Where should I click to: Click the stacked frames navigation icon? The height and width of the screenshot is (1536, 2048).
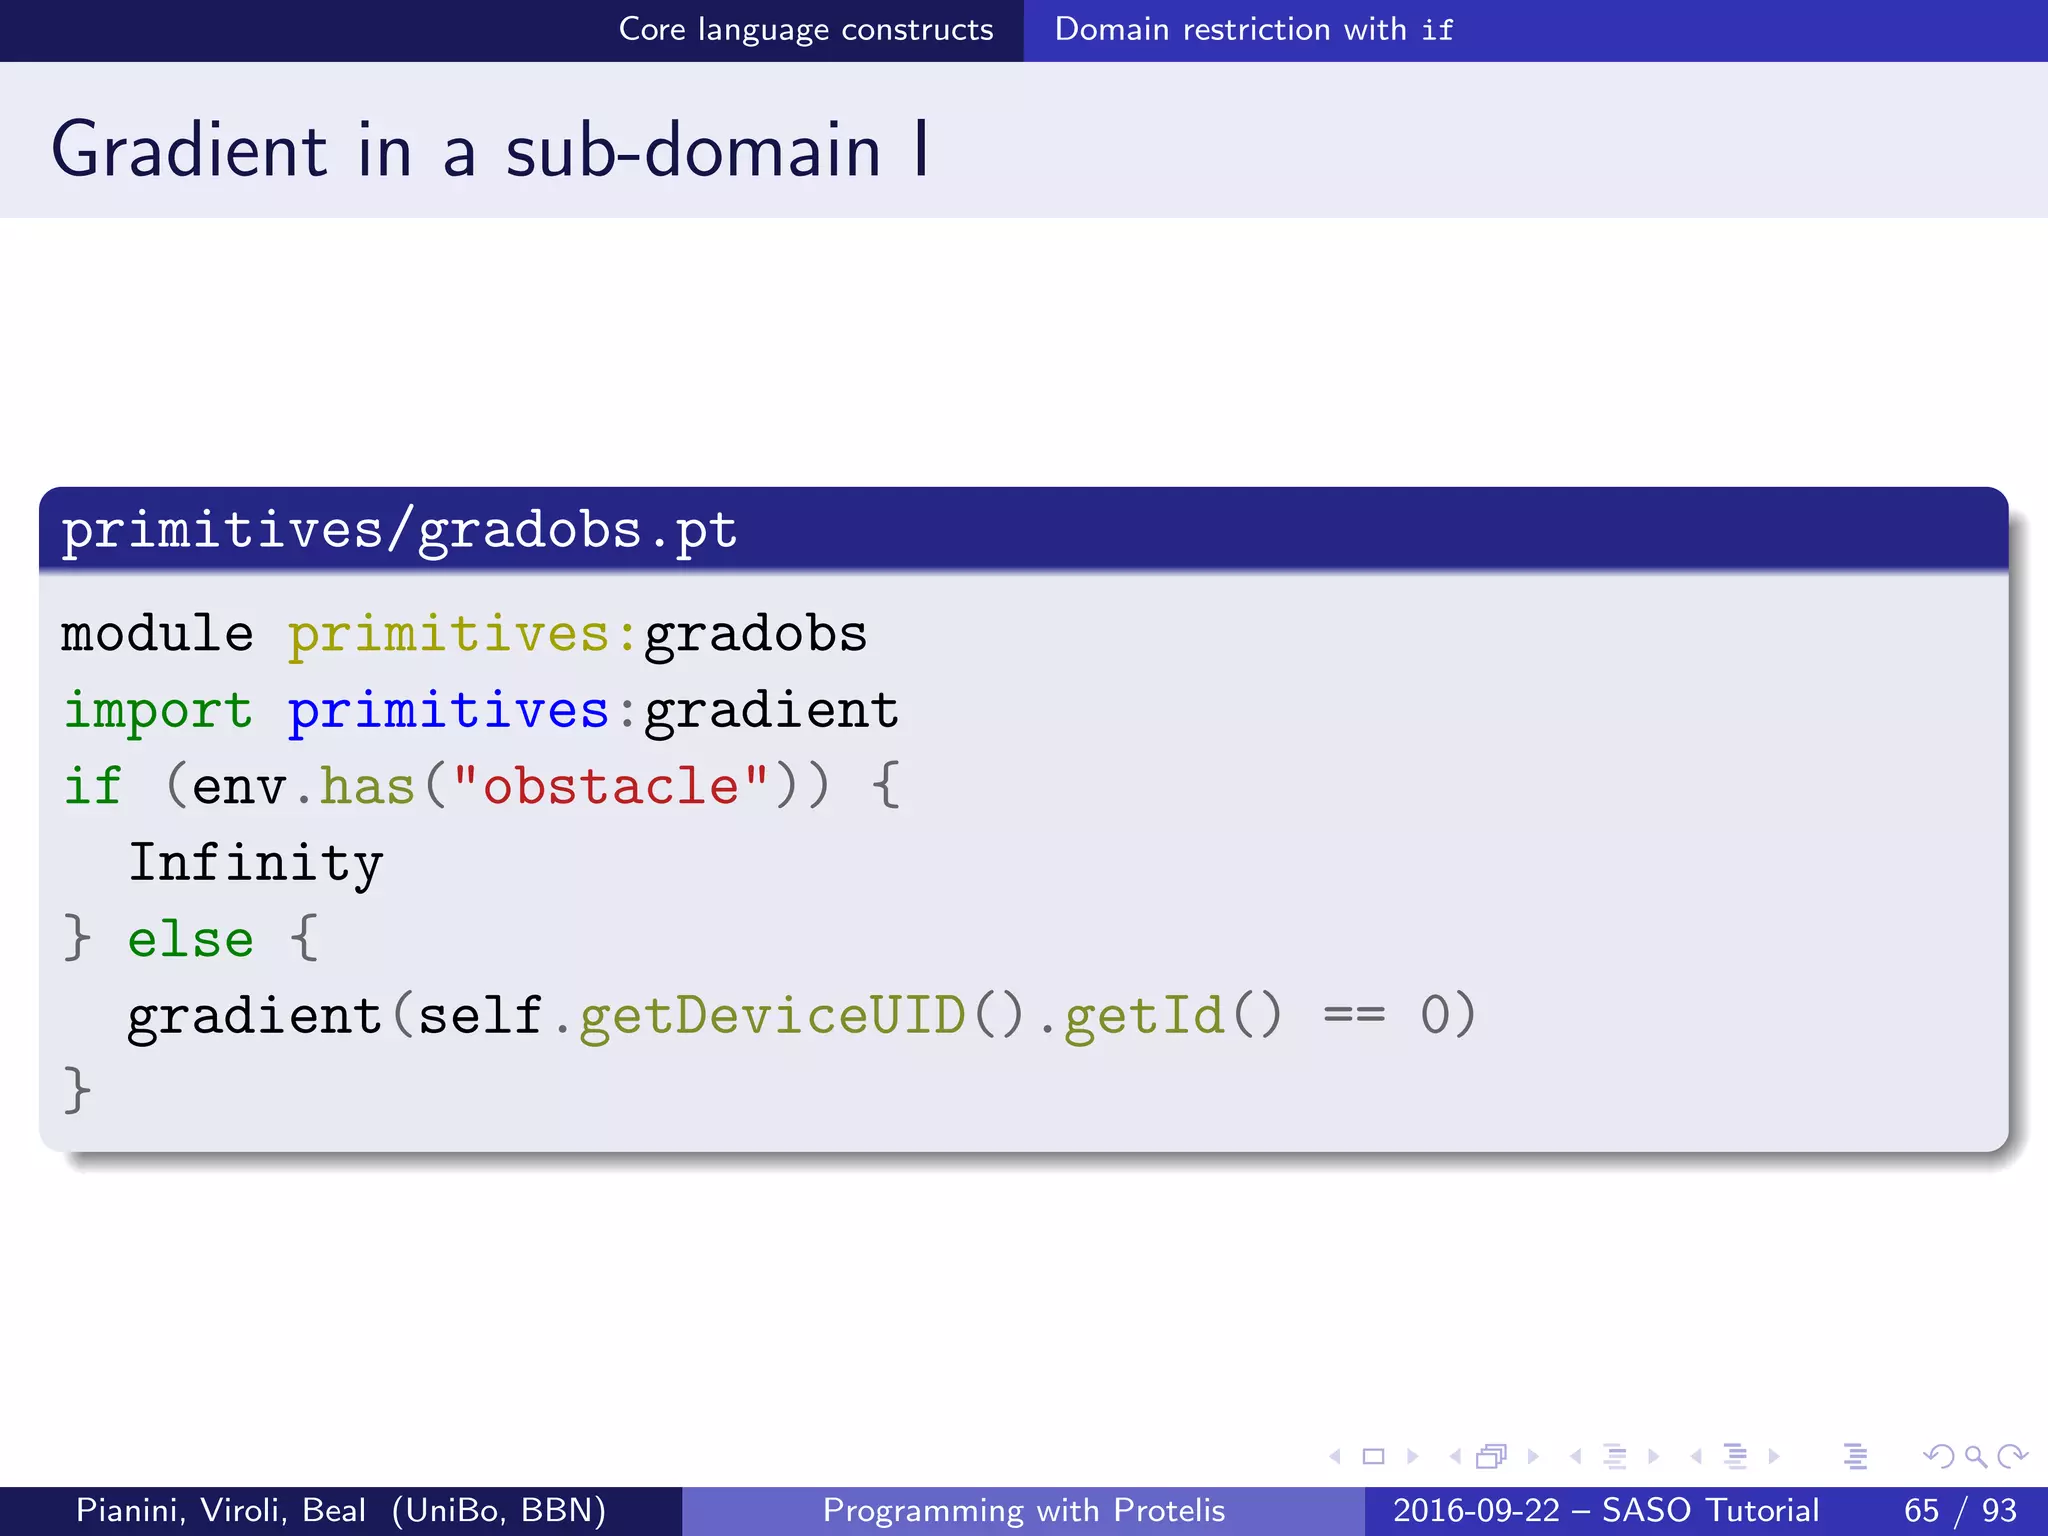[1491, 1456]
